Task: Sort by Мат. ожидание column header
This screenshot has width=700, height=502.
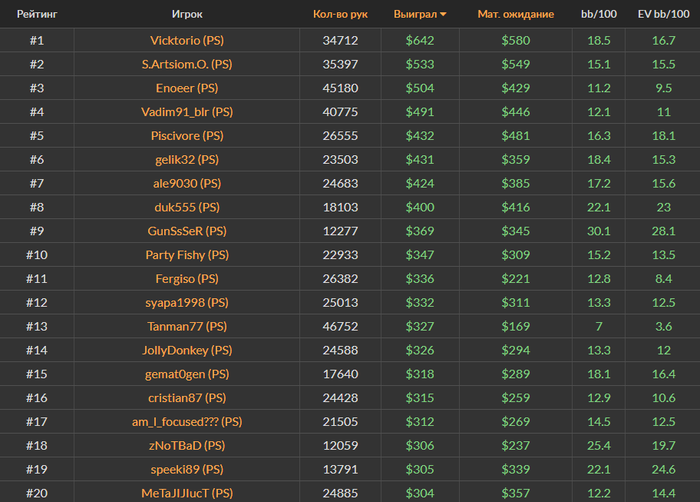Action: [x=516, y=14]
